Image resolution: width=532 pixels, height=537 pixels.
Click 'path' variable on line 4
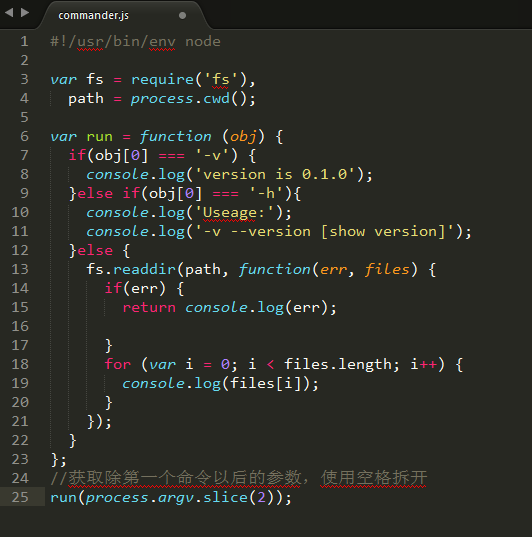(x=86, y=99)
